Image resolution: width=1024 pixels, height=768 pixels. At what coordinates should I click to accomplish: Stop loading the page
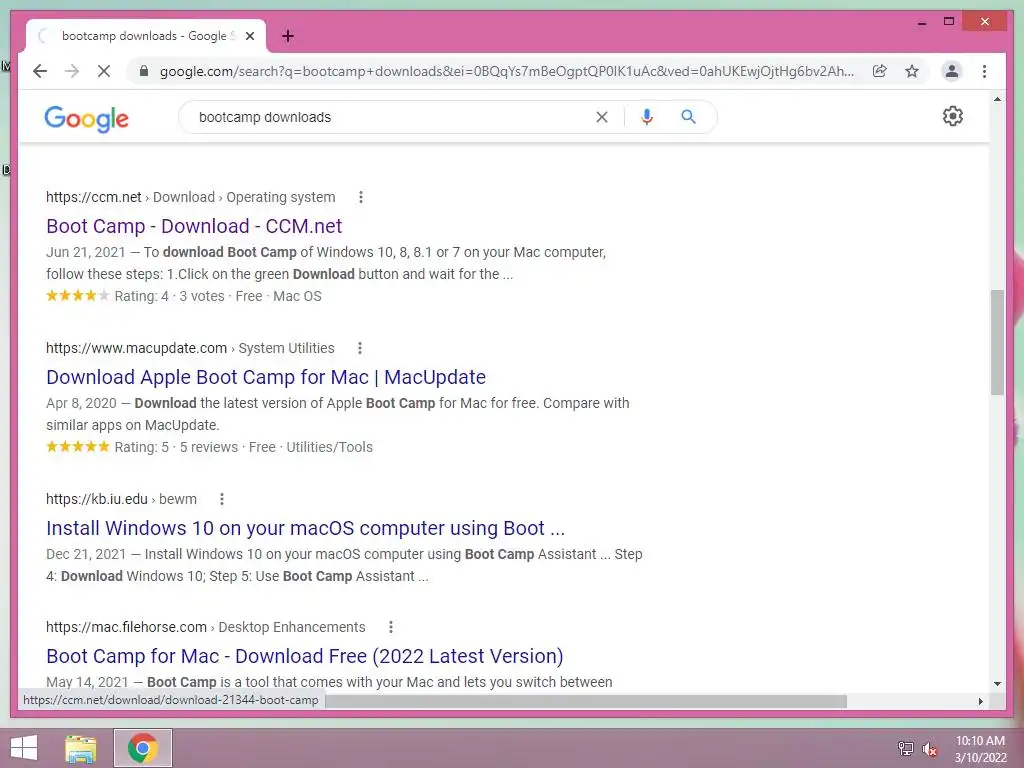[x=104, y=71]
